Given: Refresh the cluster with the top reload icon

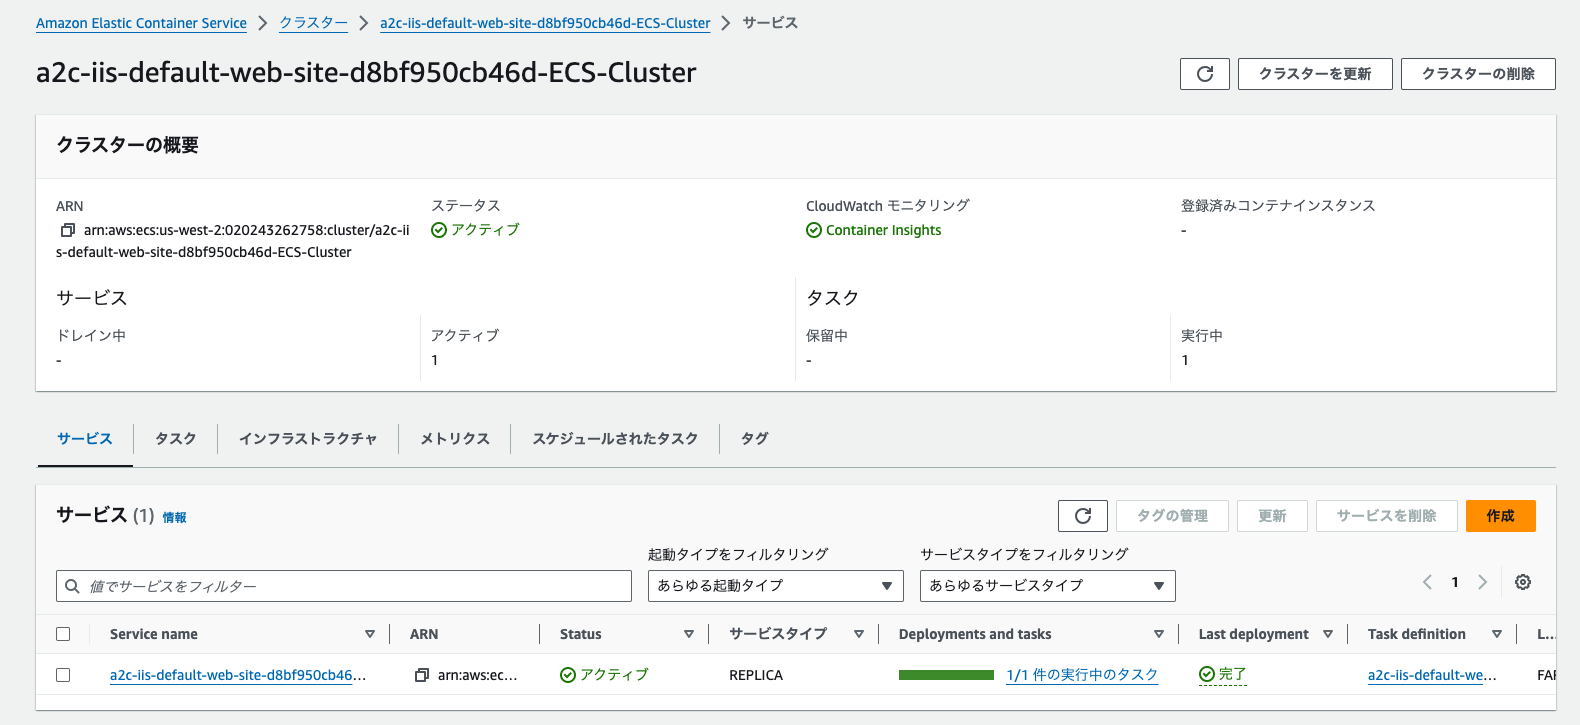Looking at the screenshot, I should coord(1205,74).
